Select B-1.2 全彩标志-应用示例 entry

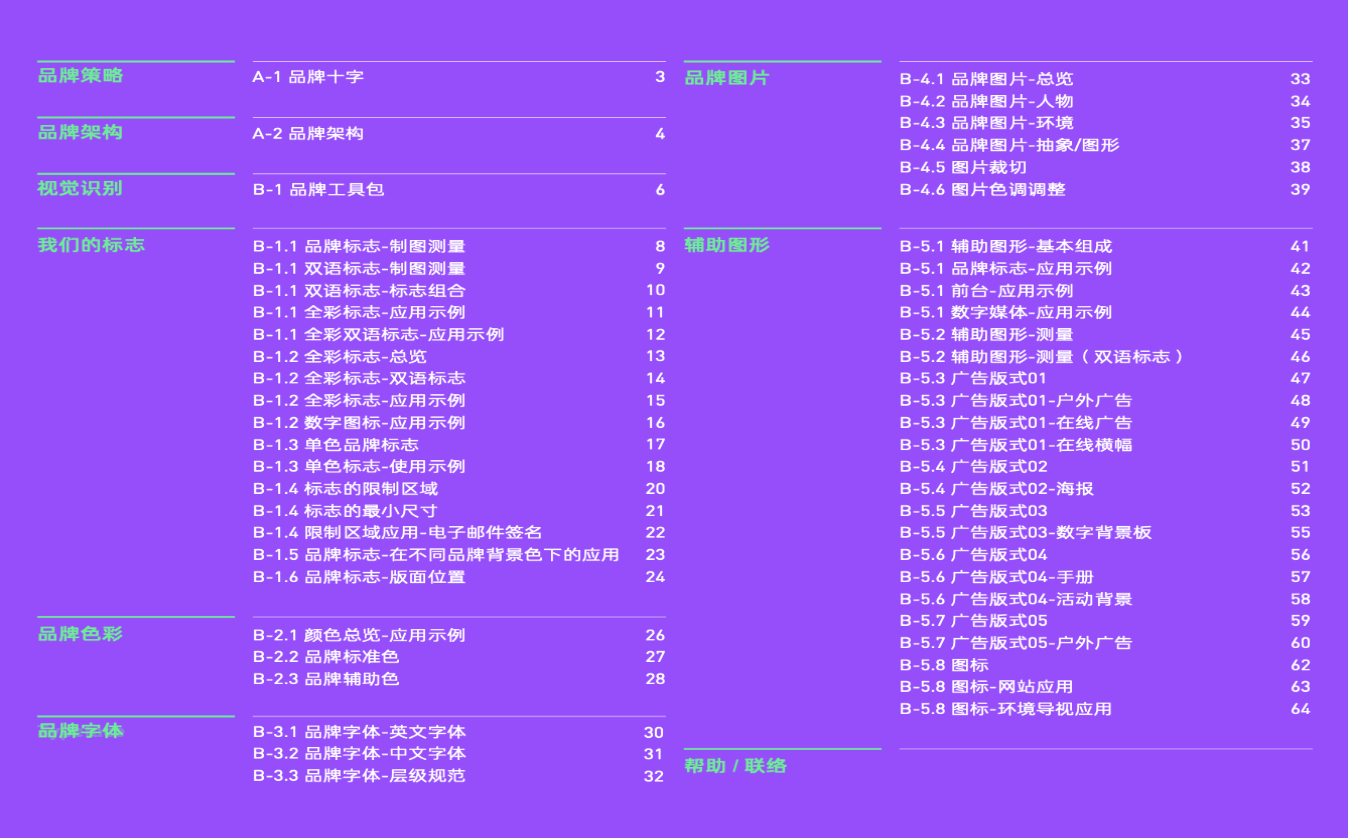point(359,400)
